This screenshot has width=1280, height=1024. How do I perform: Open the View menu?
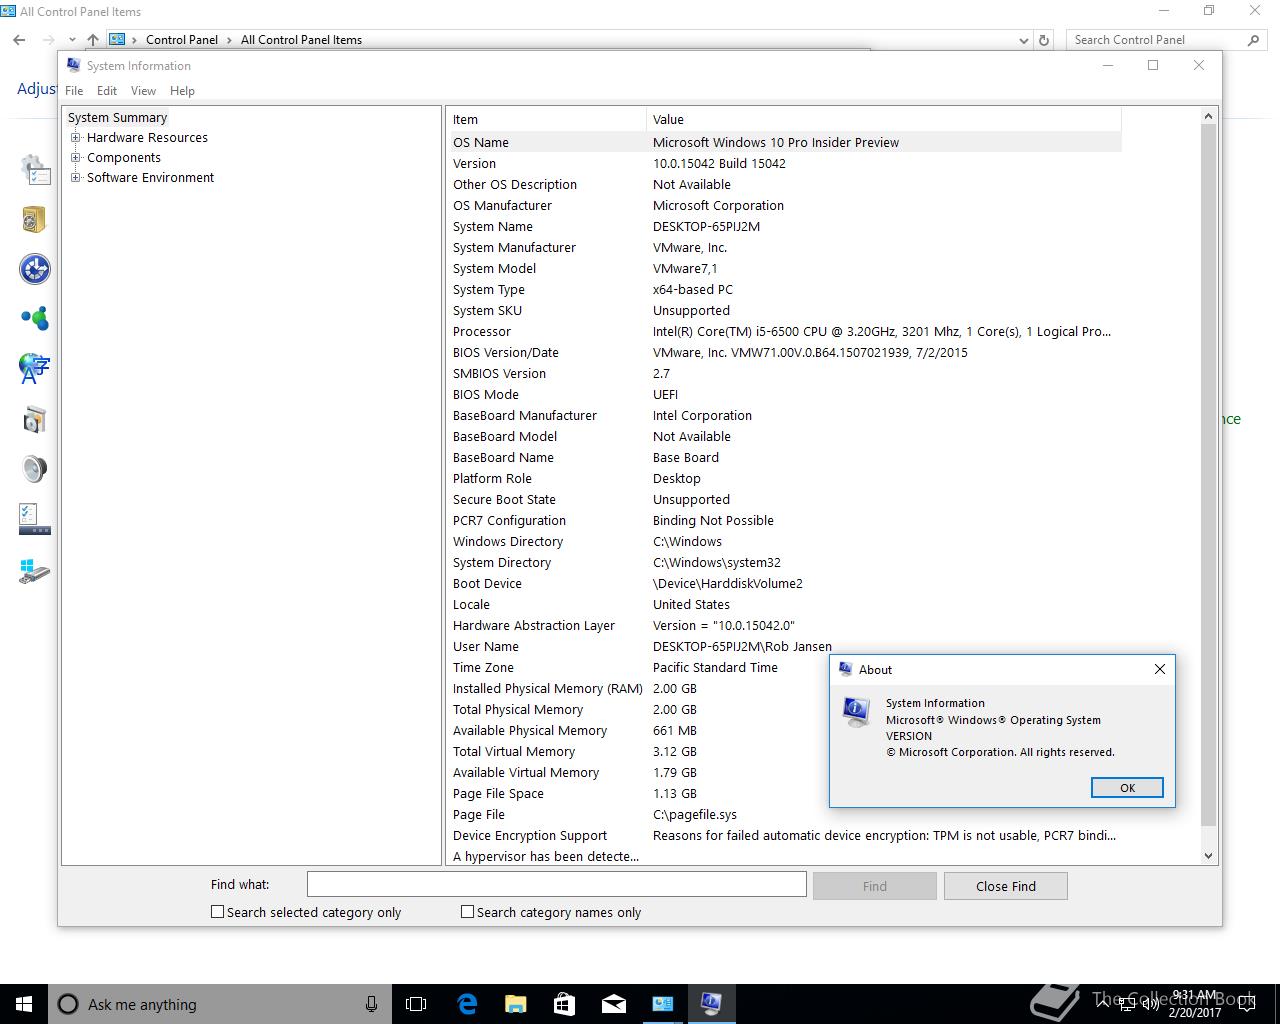pos(143,91)
